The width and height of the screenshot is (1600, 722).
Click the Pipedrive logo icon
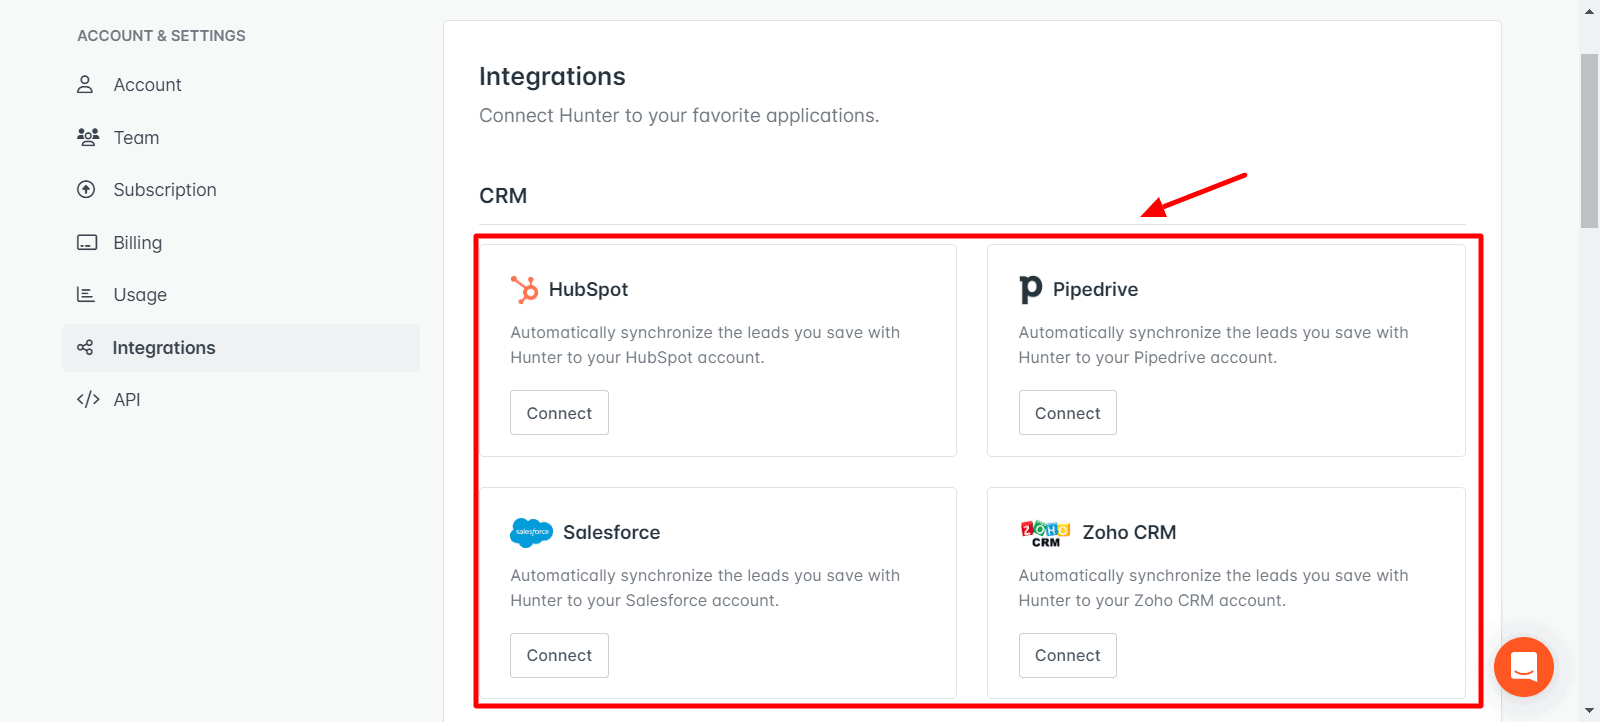click(1030, 290)
